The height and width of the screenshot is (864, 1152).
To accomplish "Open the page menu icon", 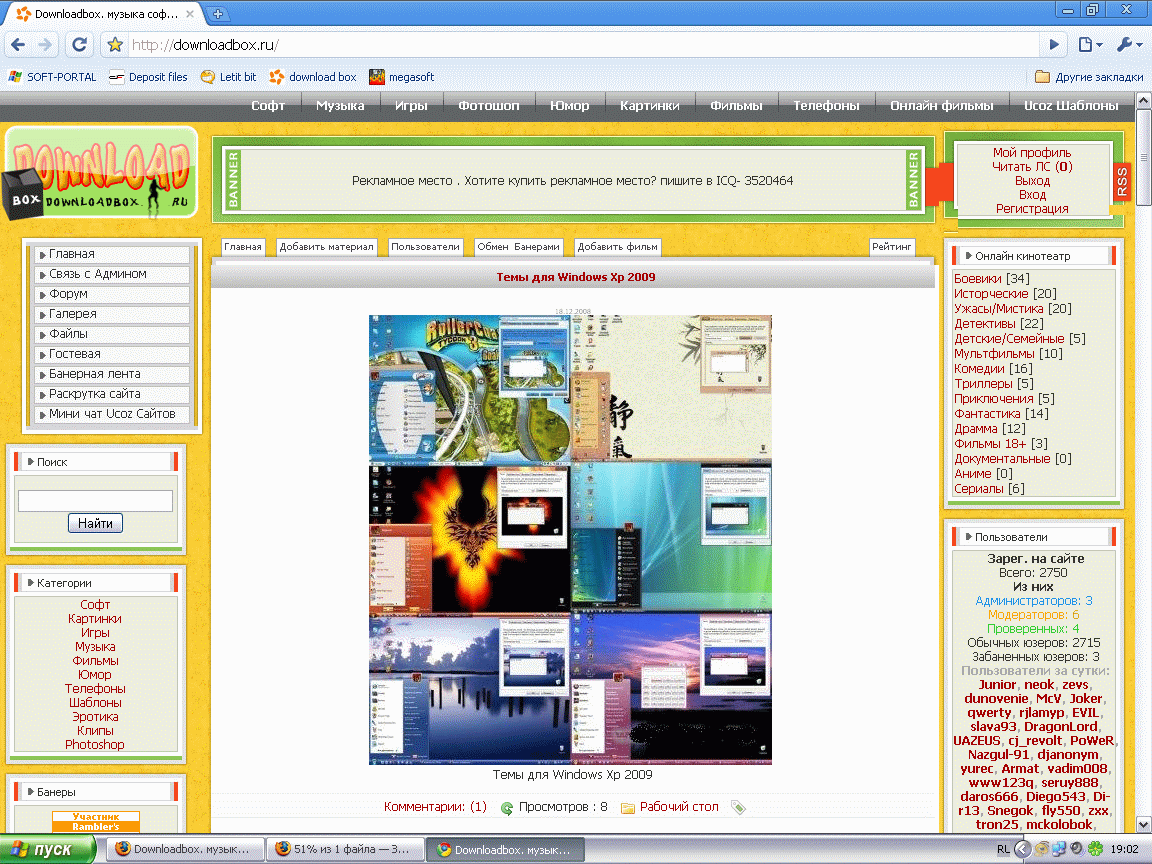I will [1090, 45].
